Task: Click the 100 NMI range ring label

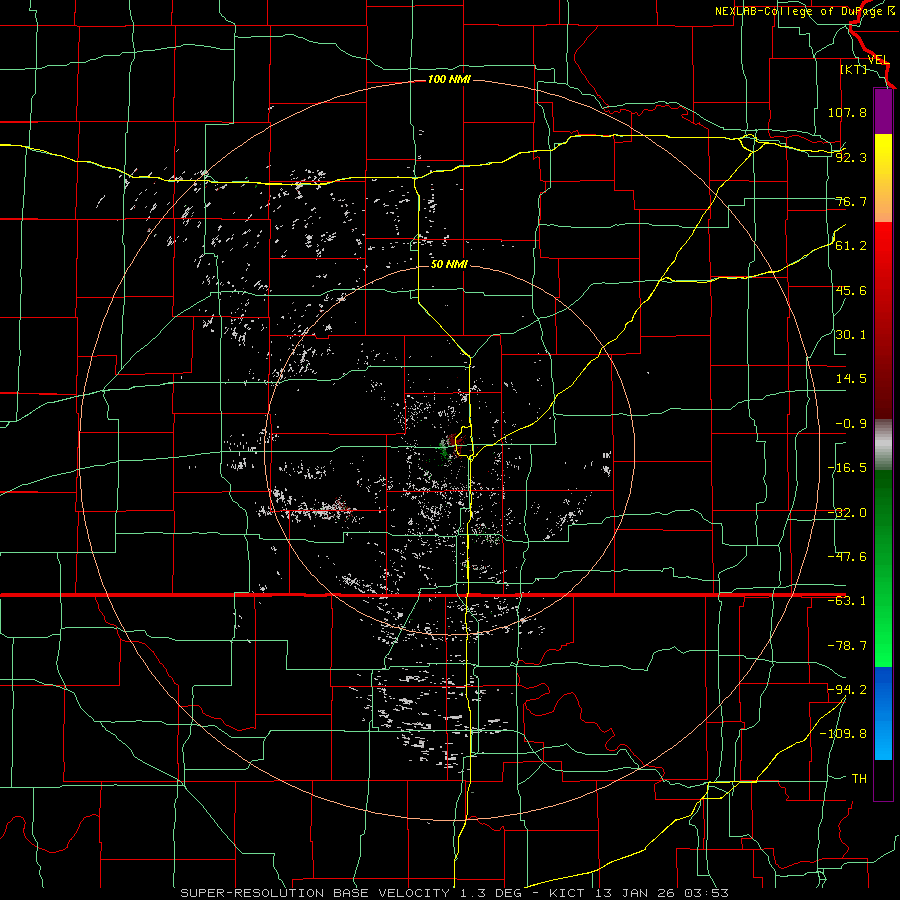Action: coord(449,79)
